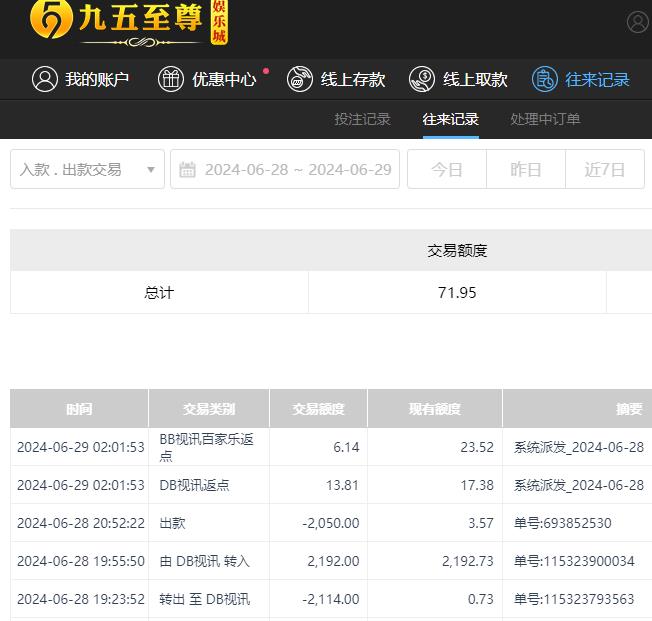Click the 交易额度 table column header
Viewport: 652px width, 621px height.
(318, 409)
